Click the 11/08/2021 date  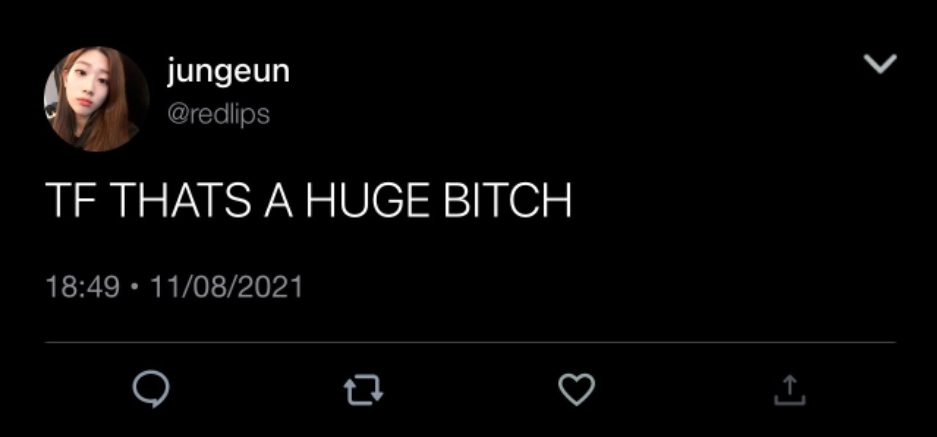pos(226,287)
